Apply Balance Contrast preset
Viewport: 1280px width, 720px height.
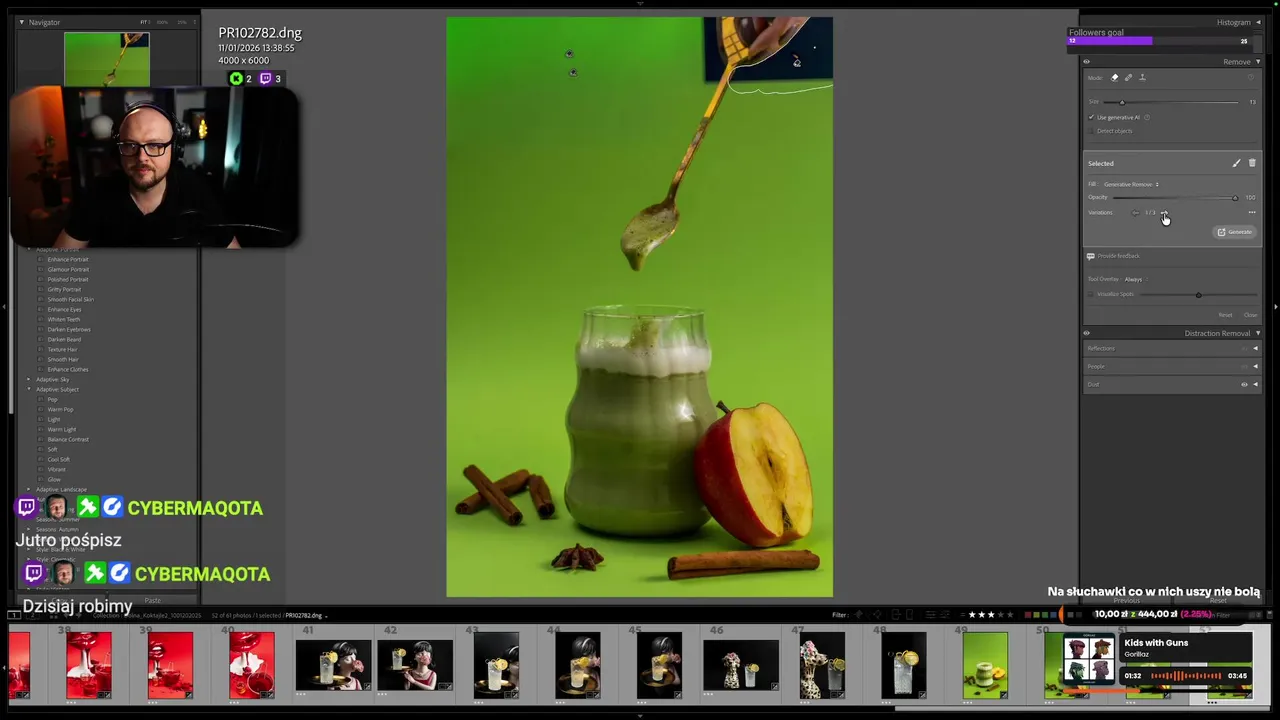point(68,439)
